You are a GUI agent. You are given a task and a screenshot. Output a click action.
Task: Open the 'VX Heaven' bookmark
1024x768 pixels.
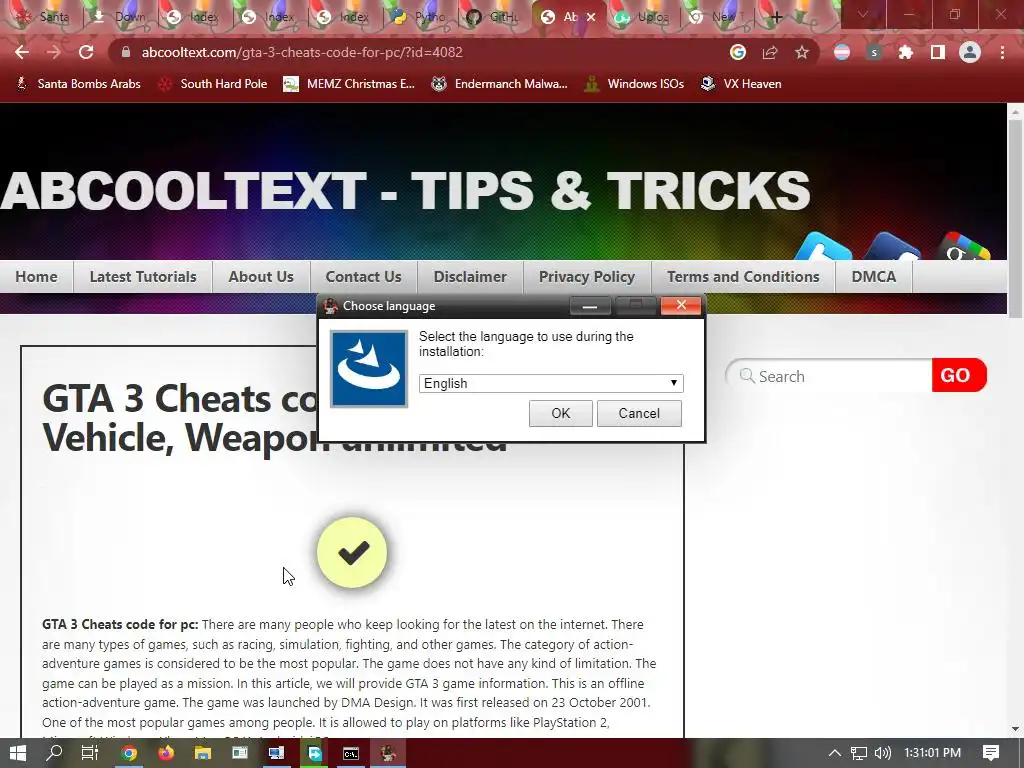pyautogui.click(x=741, y=84)
